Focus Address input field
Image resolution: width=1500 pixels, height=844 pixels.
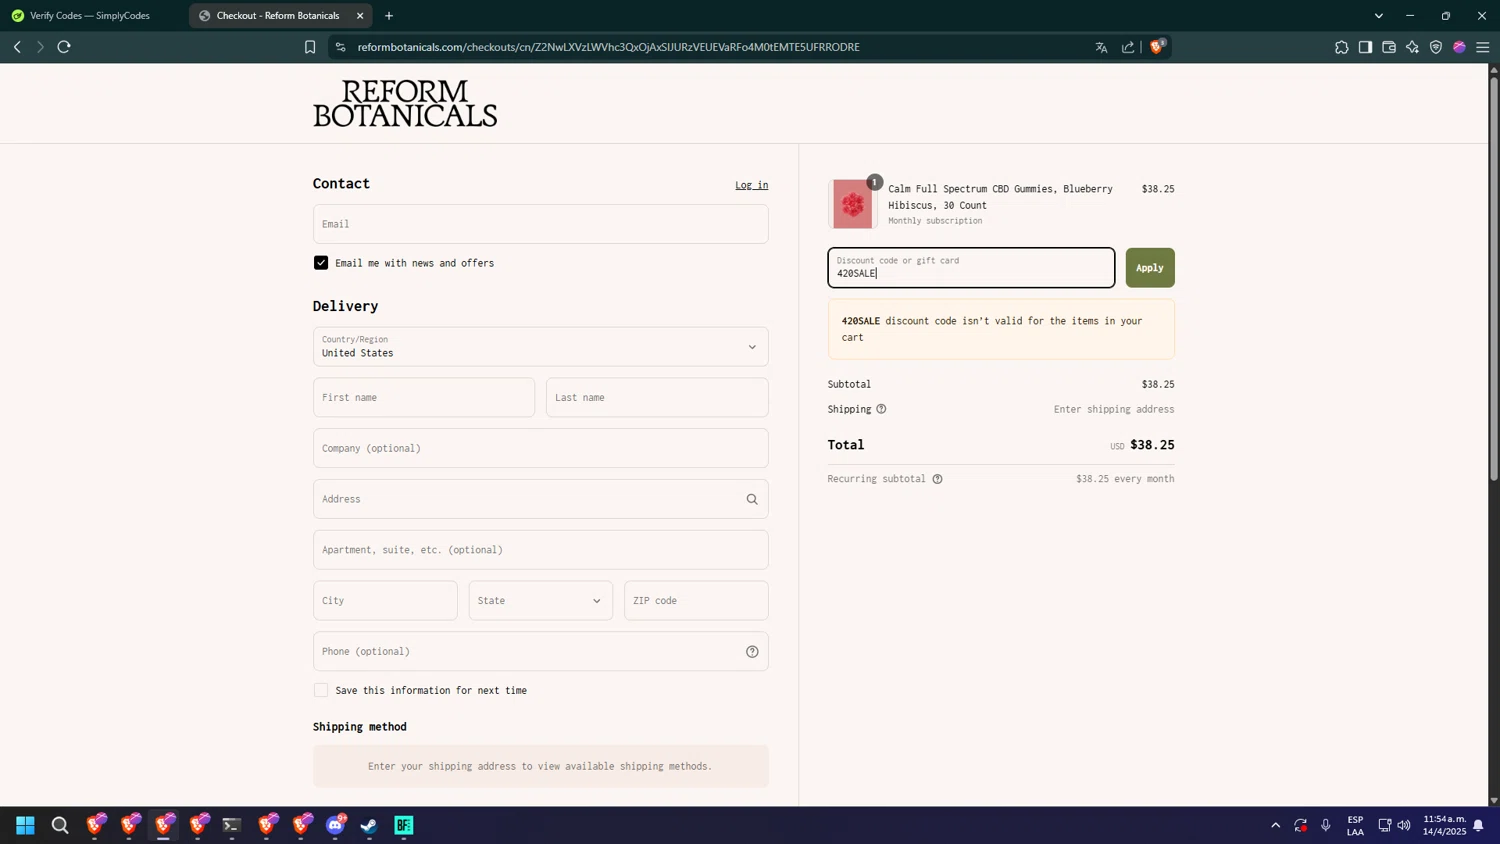(540, 499)
